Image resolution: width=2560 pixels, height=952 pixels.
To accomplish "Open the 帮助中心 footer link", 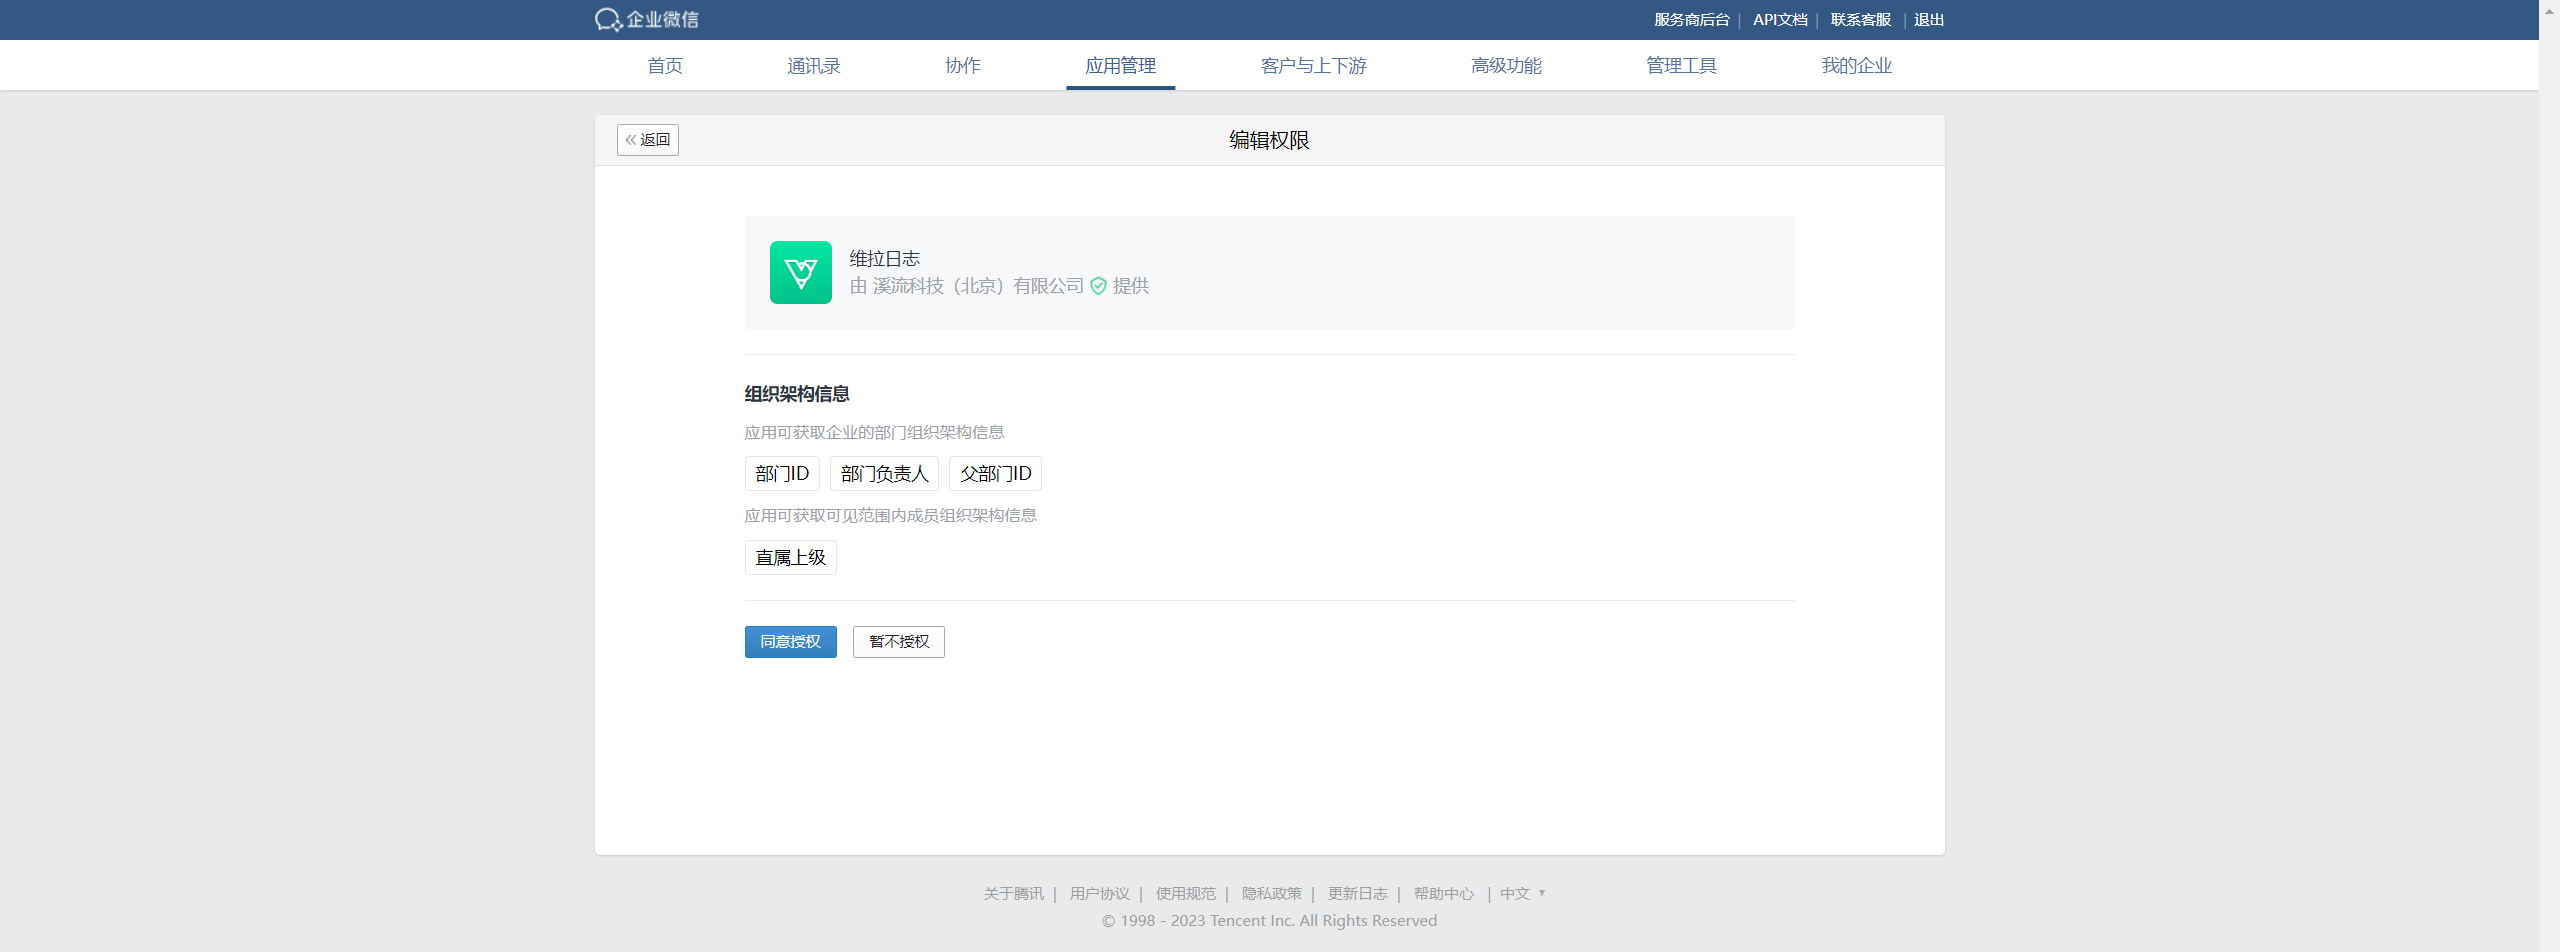I will point(1443,894).
